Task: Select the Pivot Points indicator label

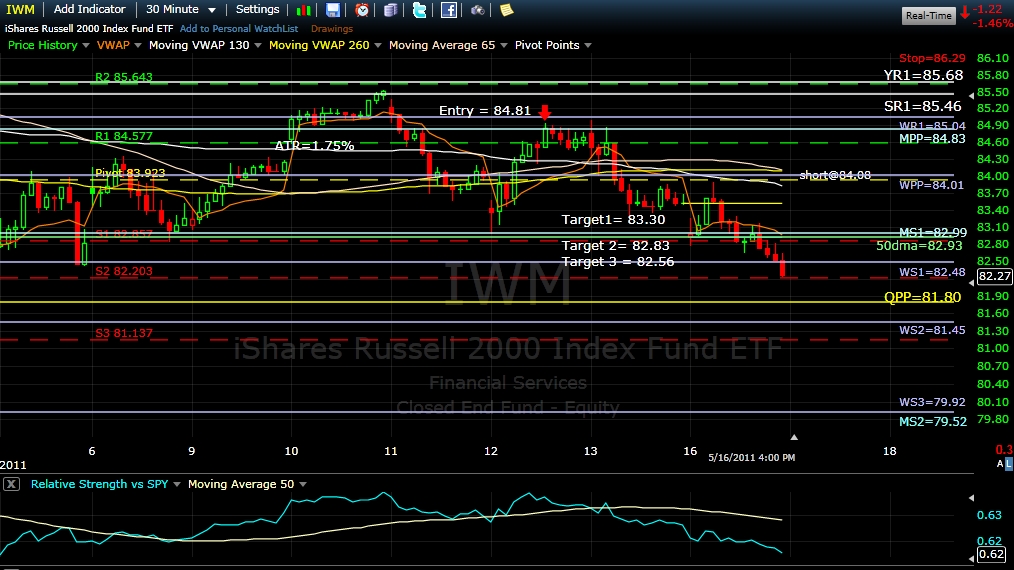Action: pyautogui.click(x=547, y=45)
